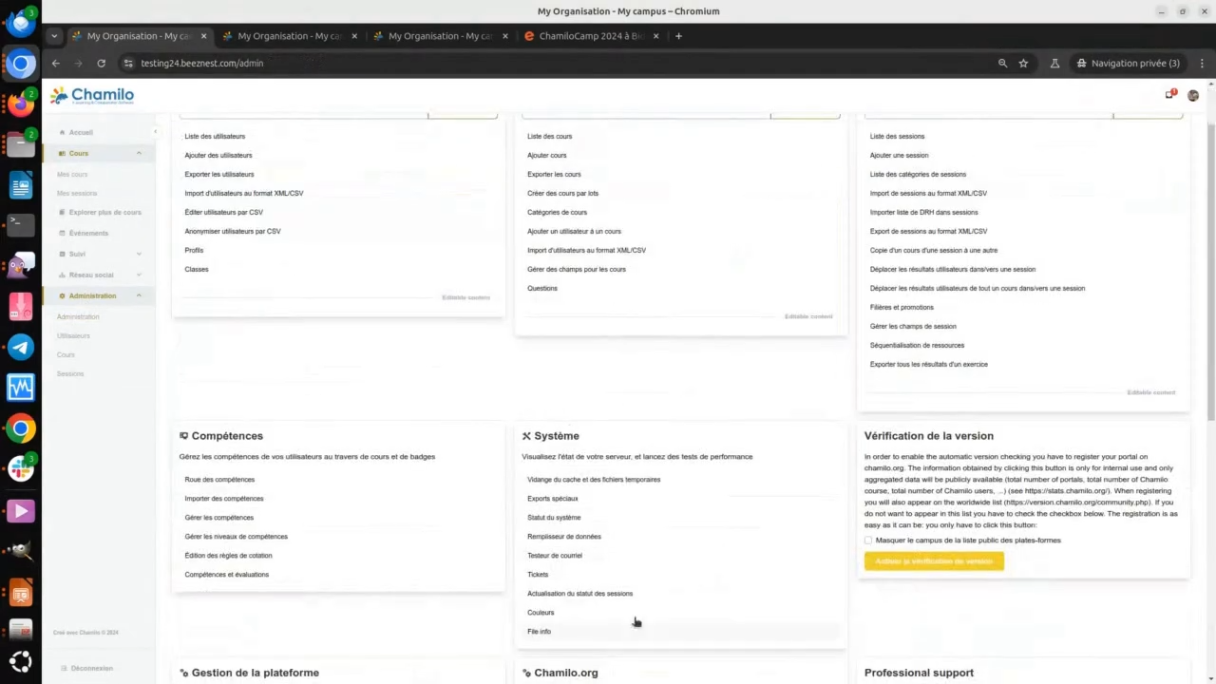Click the user avatar in top right
Viewport: 1216px width, 684px height.
pos(1193,95)
